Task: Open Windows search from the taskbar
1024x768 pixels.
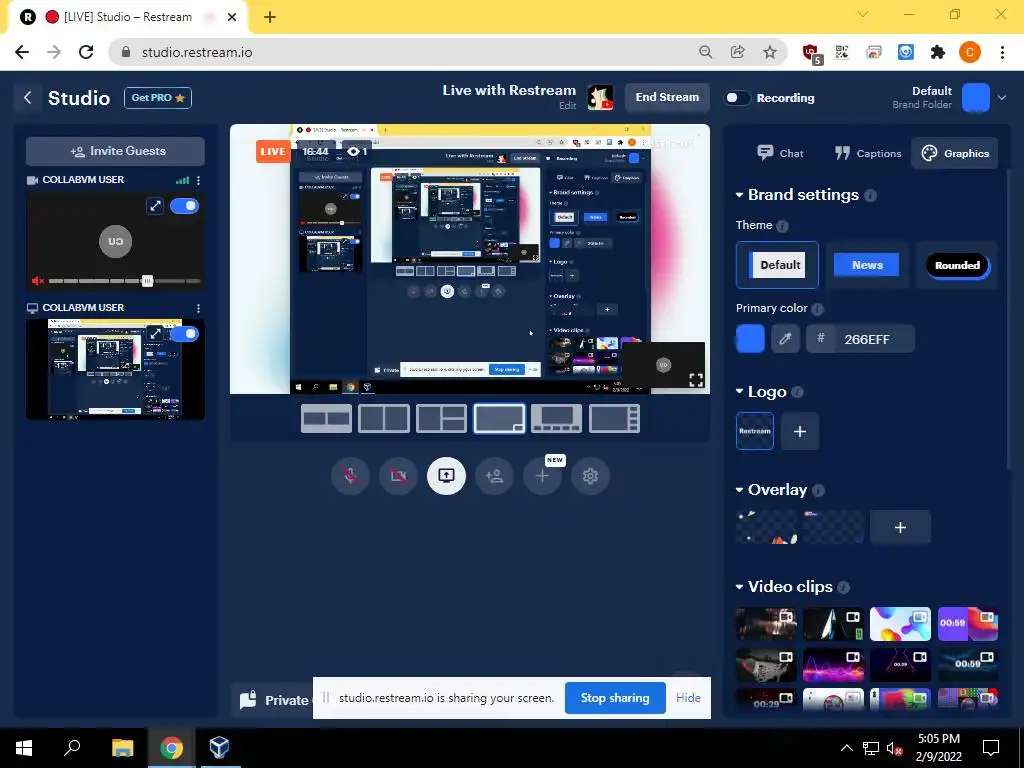Action: click(72, 747)
